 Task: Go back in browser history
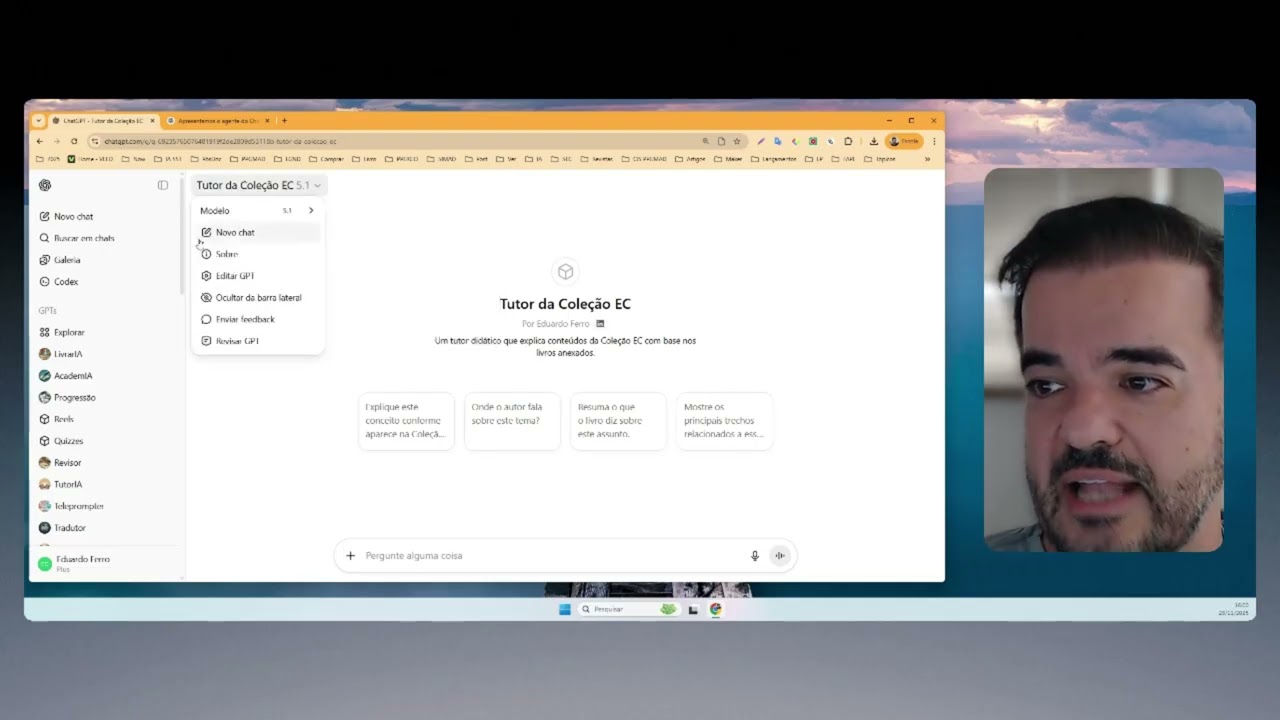(x=41, y=141)
